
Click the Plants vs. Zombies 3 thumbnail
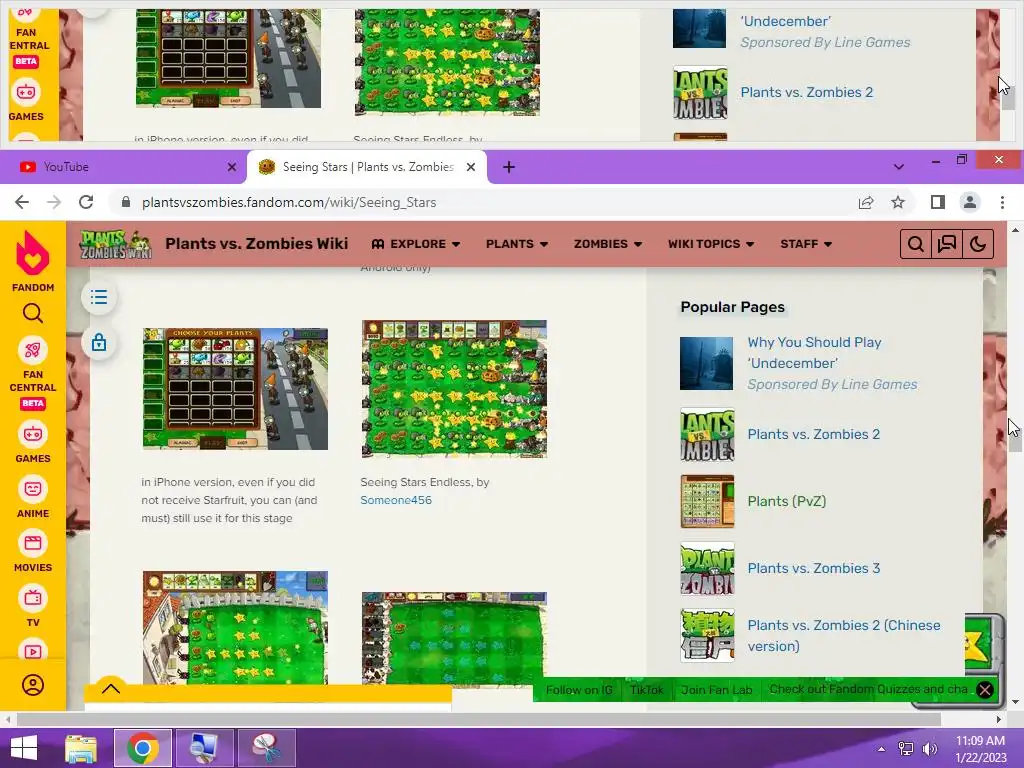click(x=707, y=568)
